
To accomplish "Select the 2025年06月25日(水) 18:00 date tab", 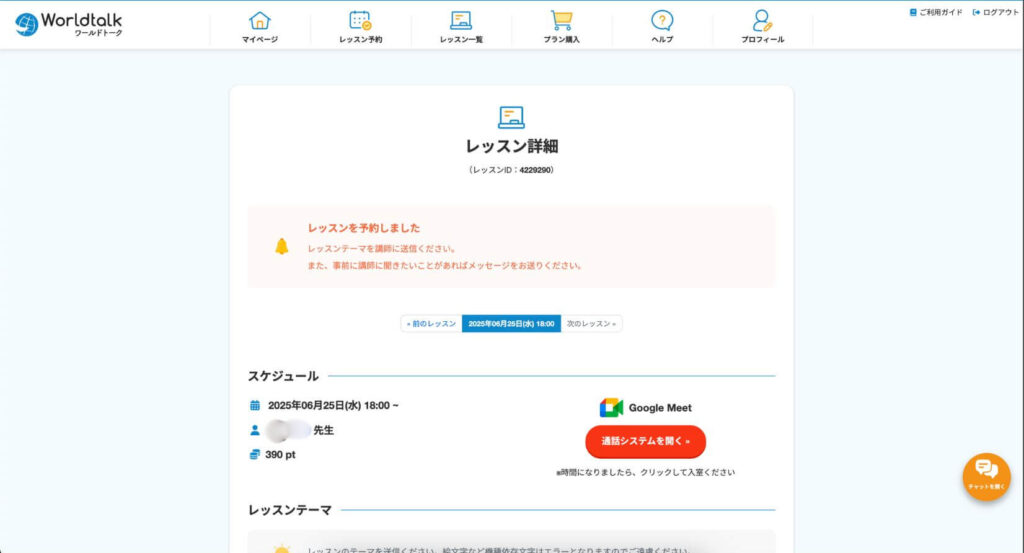I will (x=511, y=324).
